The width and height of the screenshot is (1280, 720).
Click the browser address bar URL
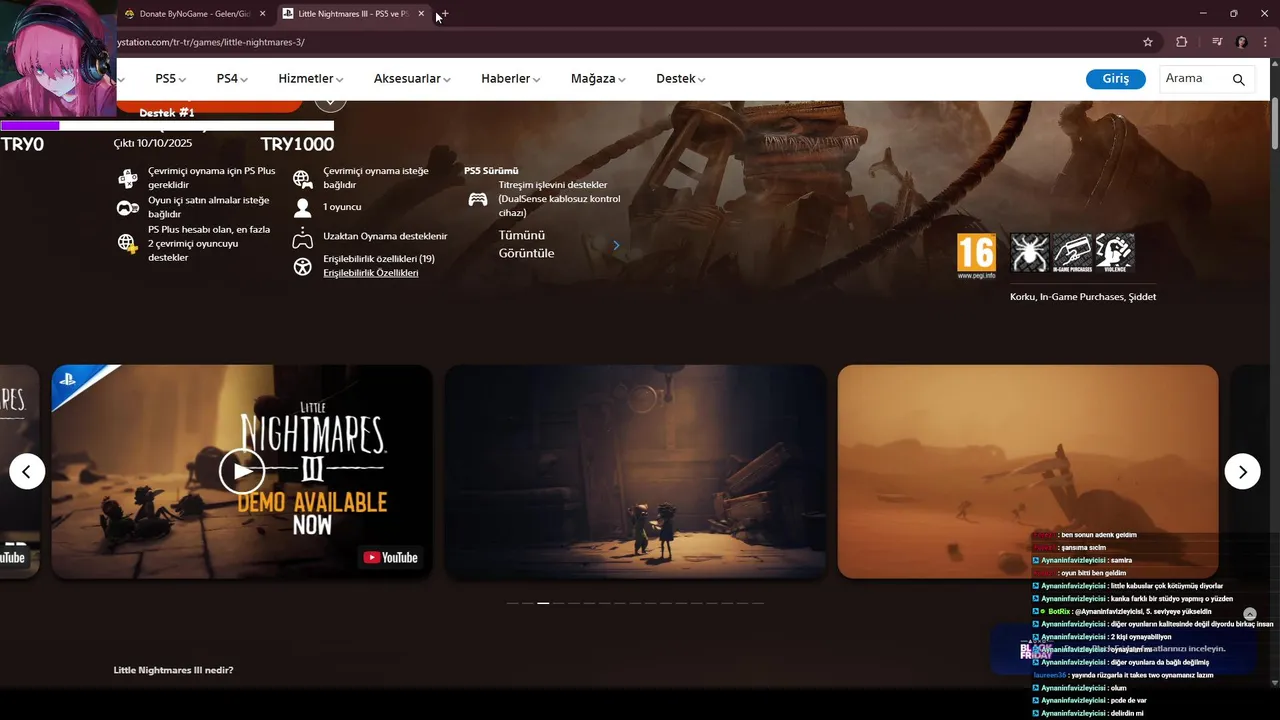click(x=211, y=42)
